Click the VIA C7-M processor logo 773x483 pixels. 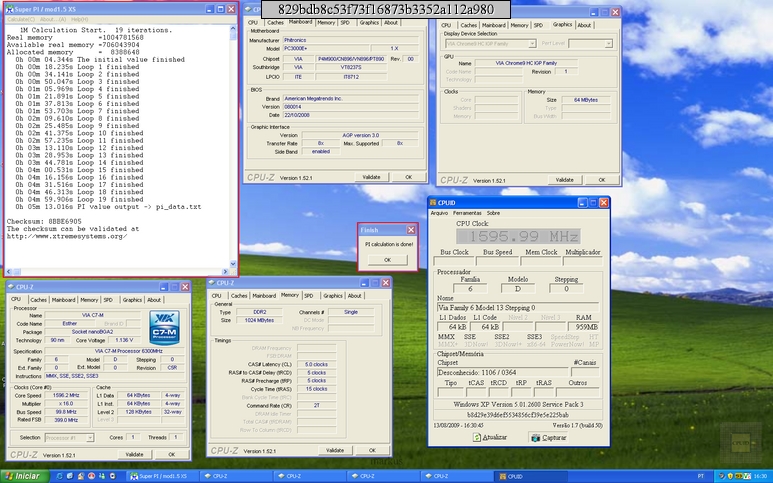coord(164,327)
